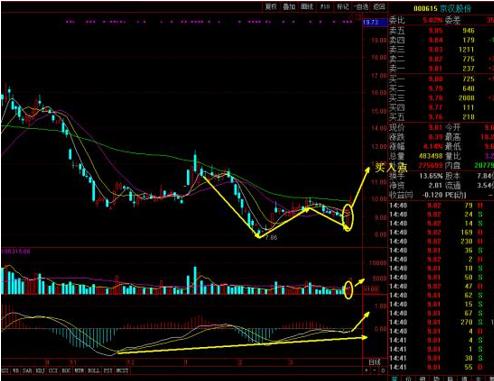
Task: Select the SAR indicator tab
Action: point(28,371)
